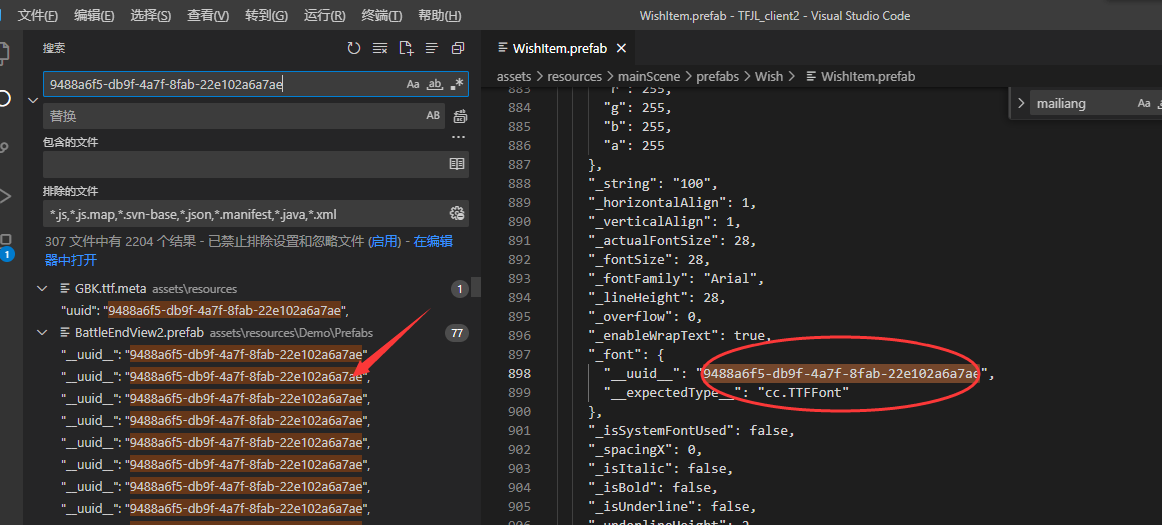Collapse the BattleEndView2.prefab result group
Image resolution: width=1162 pixels, height=525 pixels.
[x=42, y=333]
